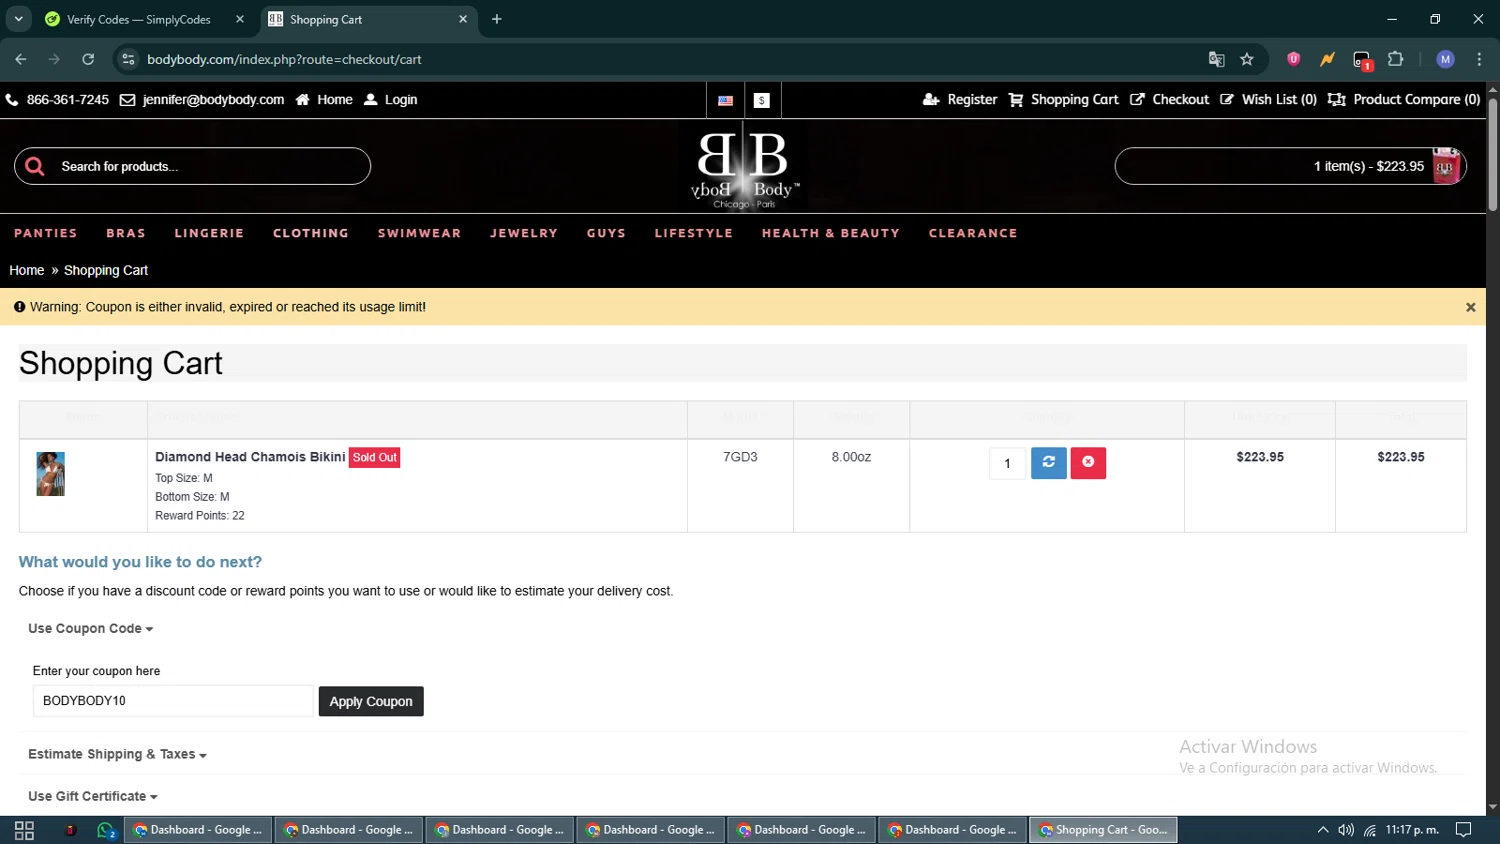
Task: Click the Apply Coupon button
Action: pyautogui.click(x=371, y=701)
